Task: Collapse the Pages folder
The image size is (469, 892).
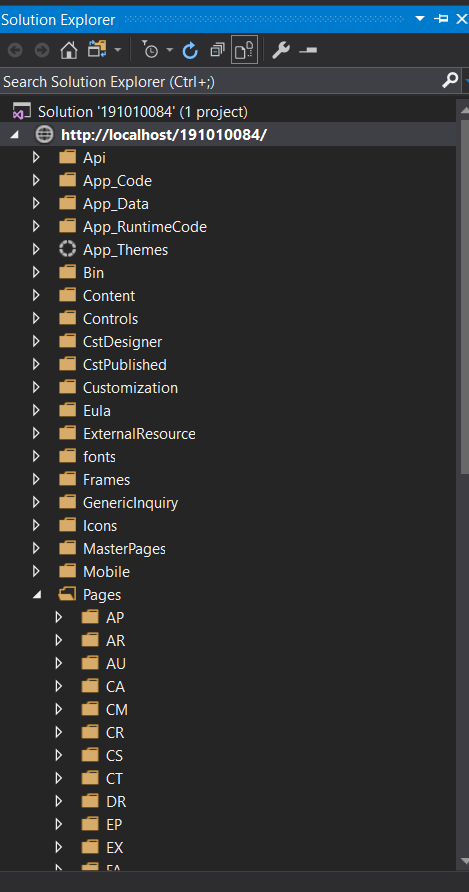Action: tap(36, 595)
